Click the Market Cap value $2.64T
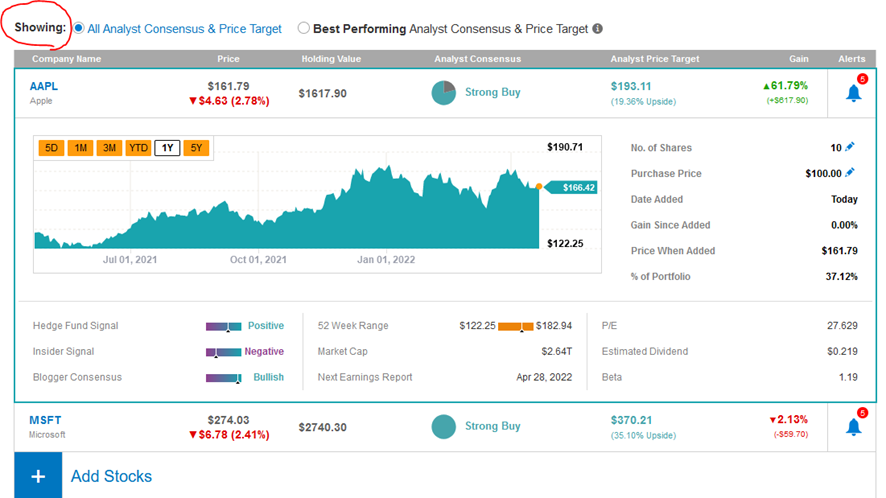Viewport: 886px width, 498px height. (557, 352)
